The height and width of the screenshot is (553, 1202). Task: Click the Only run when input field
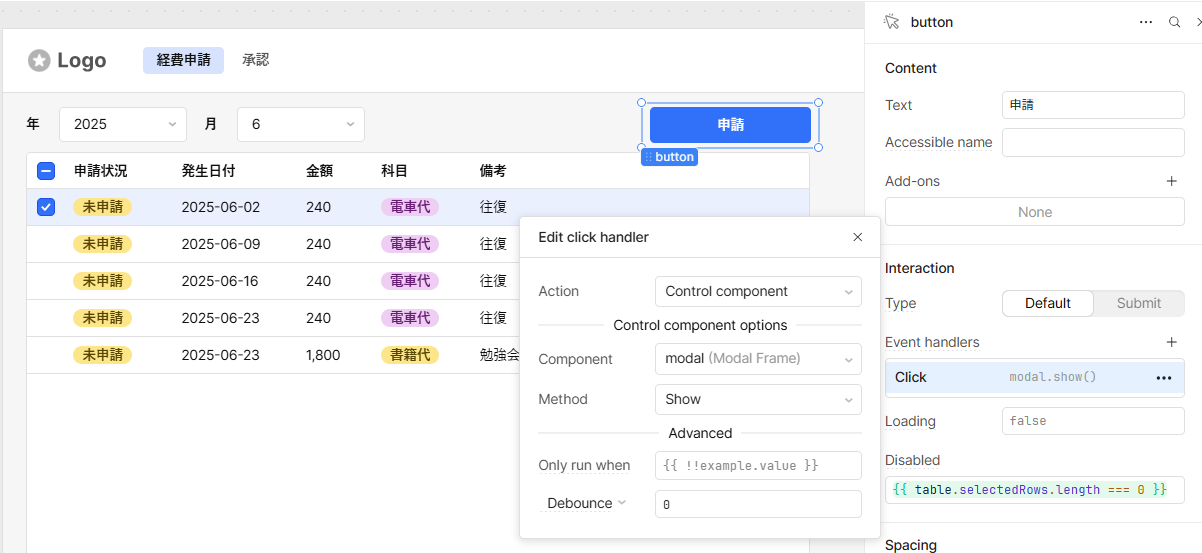click(x=758, y=465)
